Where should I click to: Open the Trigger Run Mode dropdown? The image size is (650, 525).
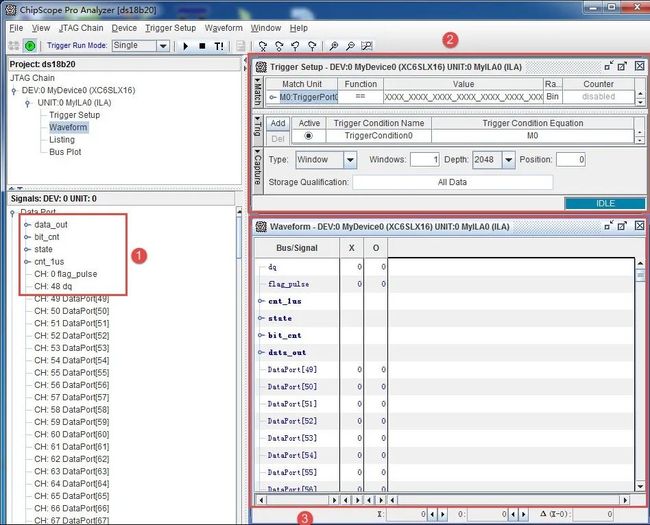[163, 46]
